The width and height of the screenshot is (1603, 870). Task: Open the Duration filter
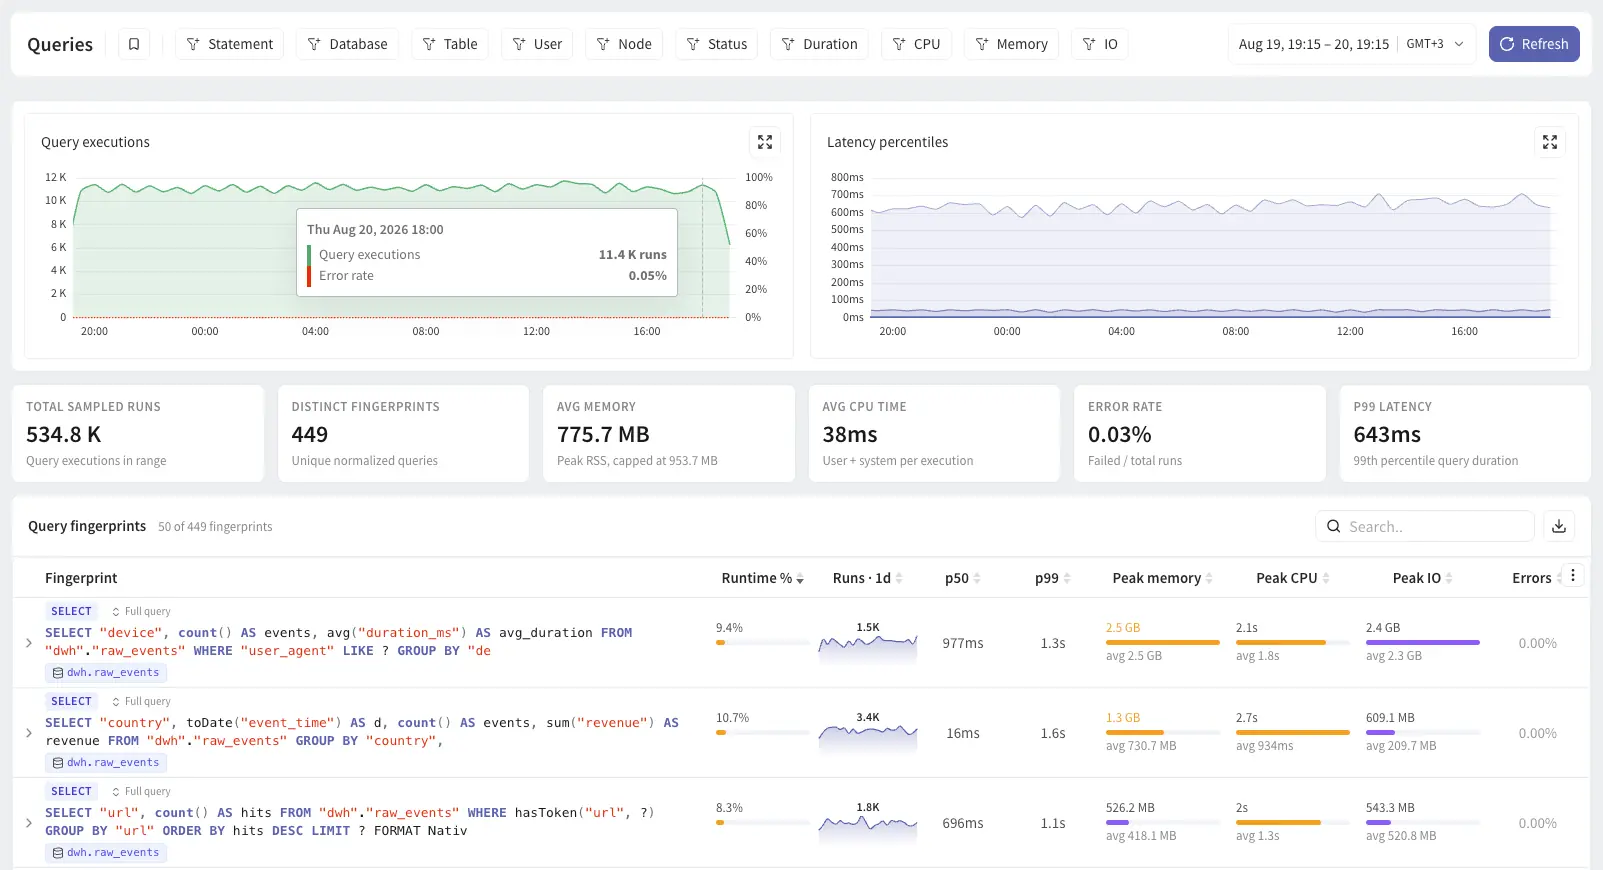pyautogui.click(x=819, y=44)
